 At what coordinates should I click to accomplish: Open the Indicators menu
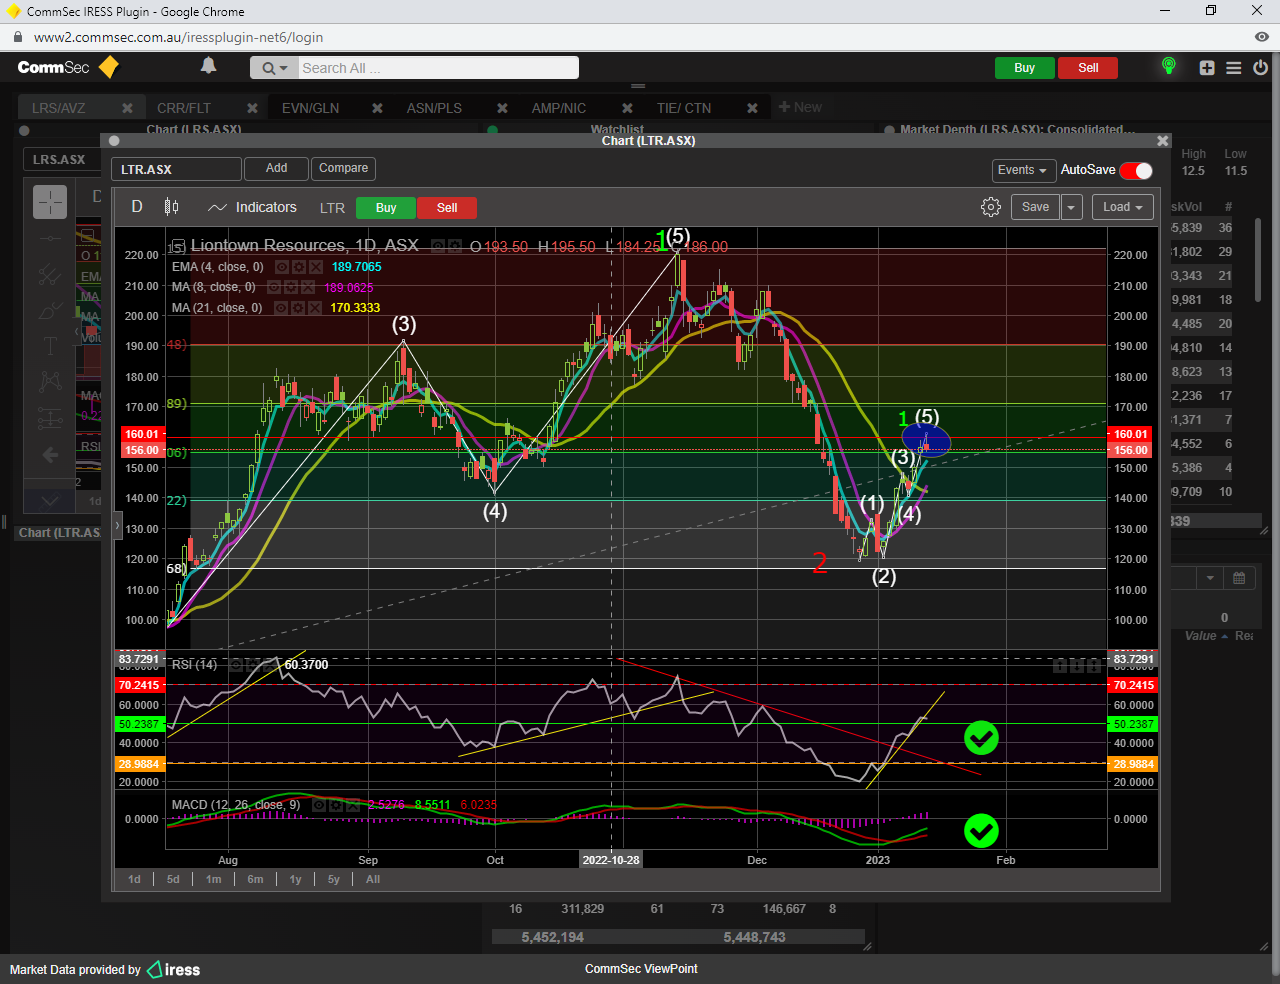tap(252, 207)
